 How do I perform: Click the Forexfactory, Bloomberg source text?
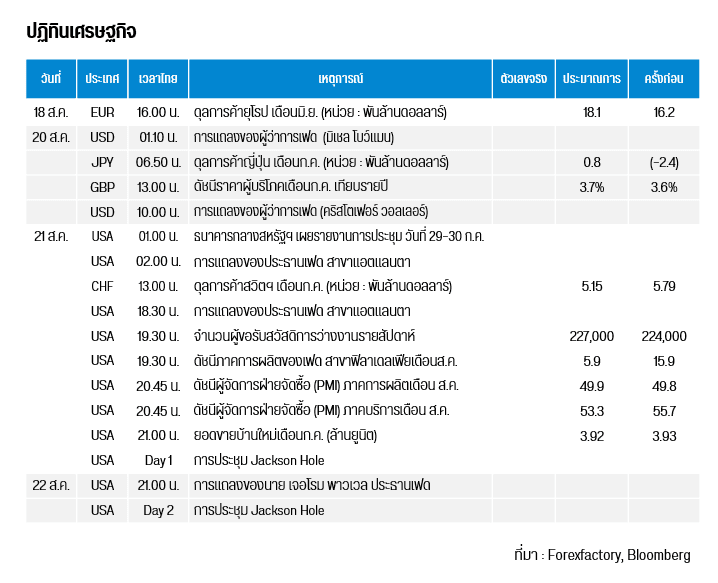click(626, 555)
